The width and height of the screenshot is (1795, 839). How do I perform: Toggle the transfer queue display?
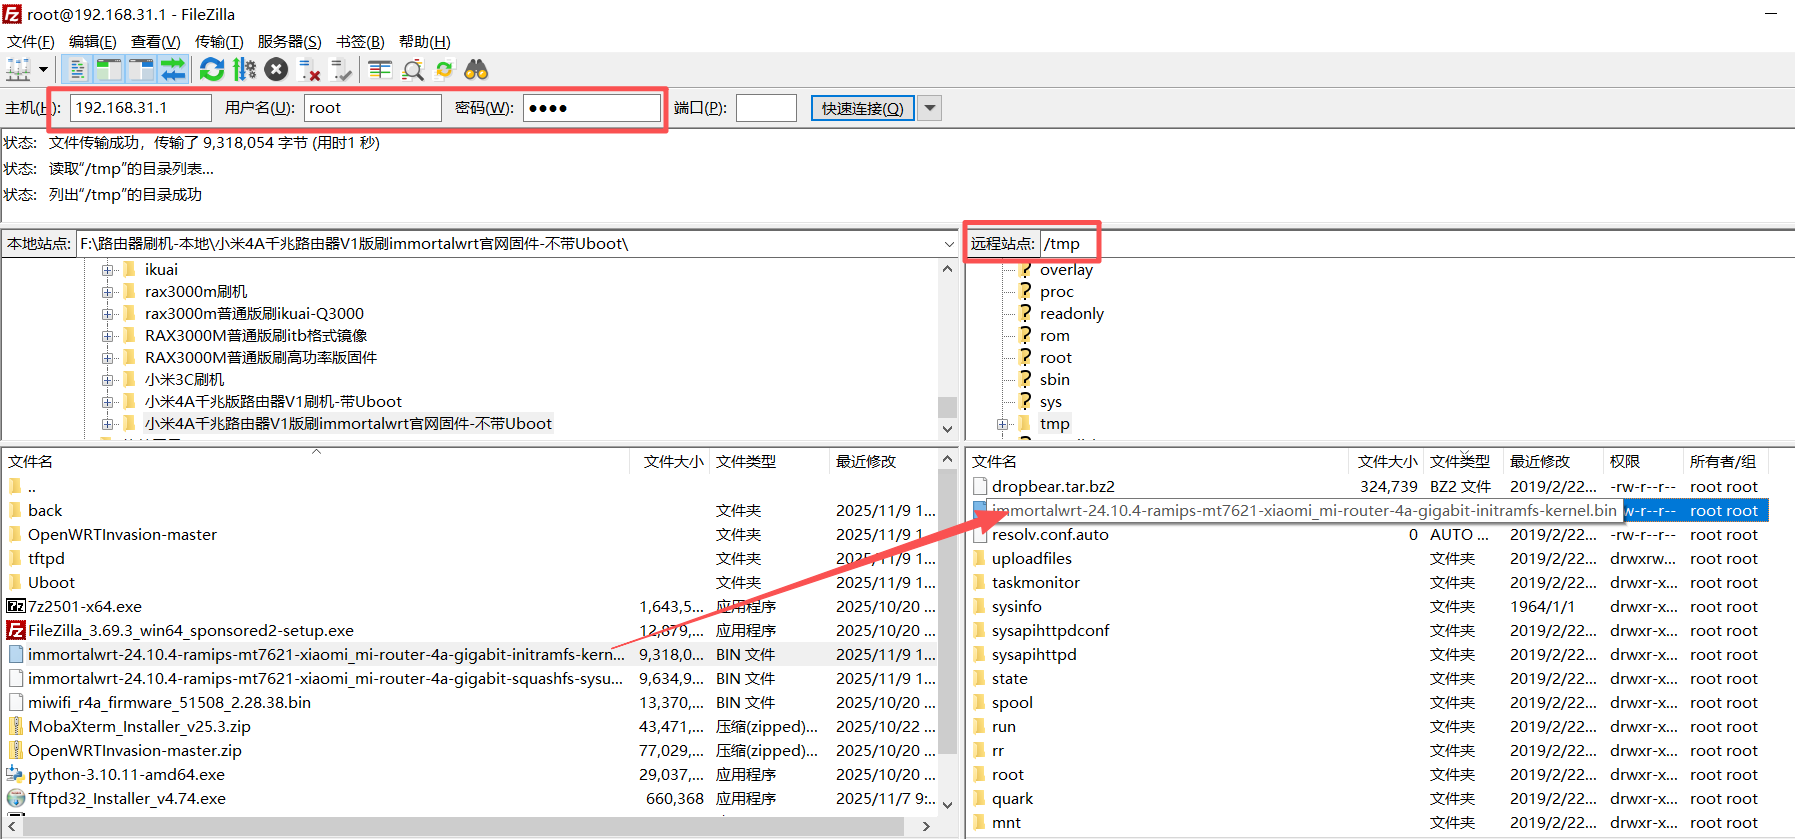click(x=173, y=69)
